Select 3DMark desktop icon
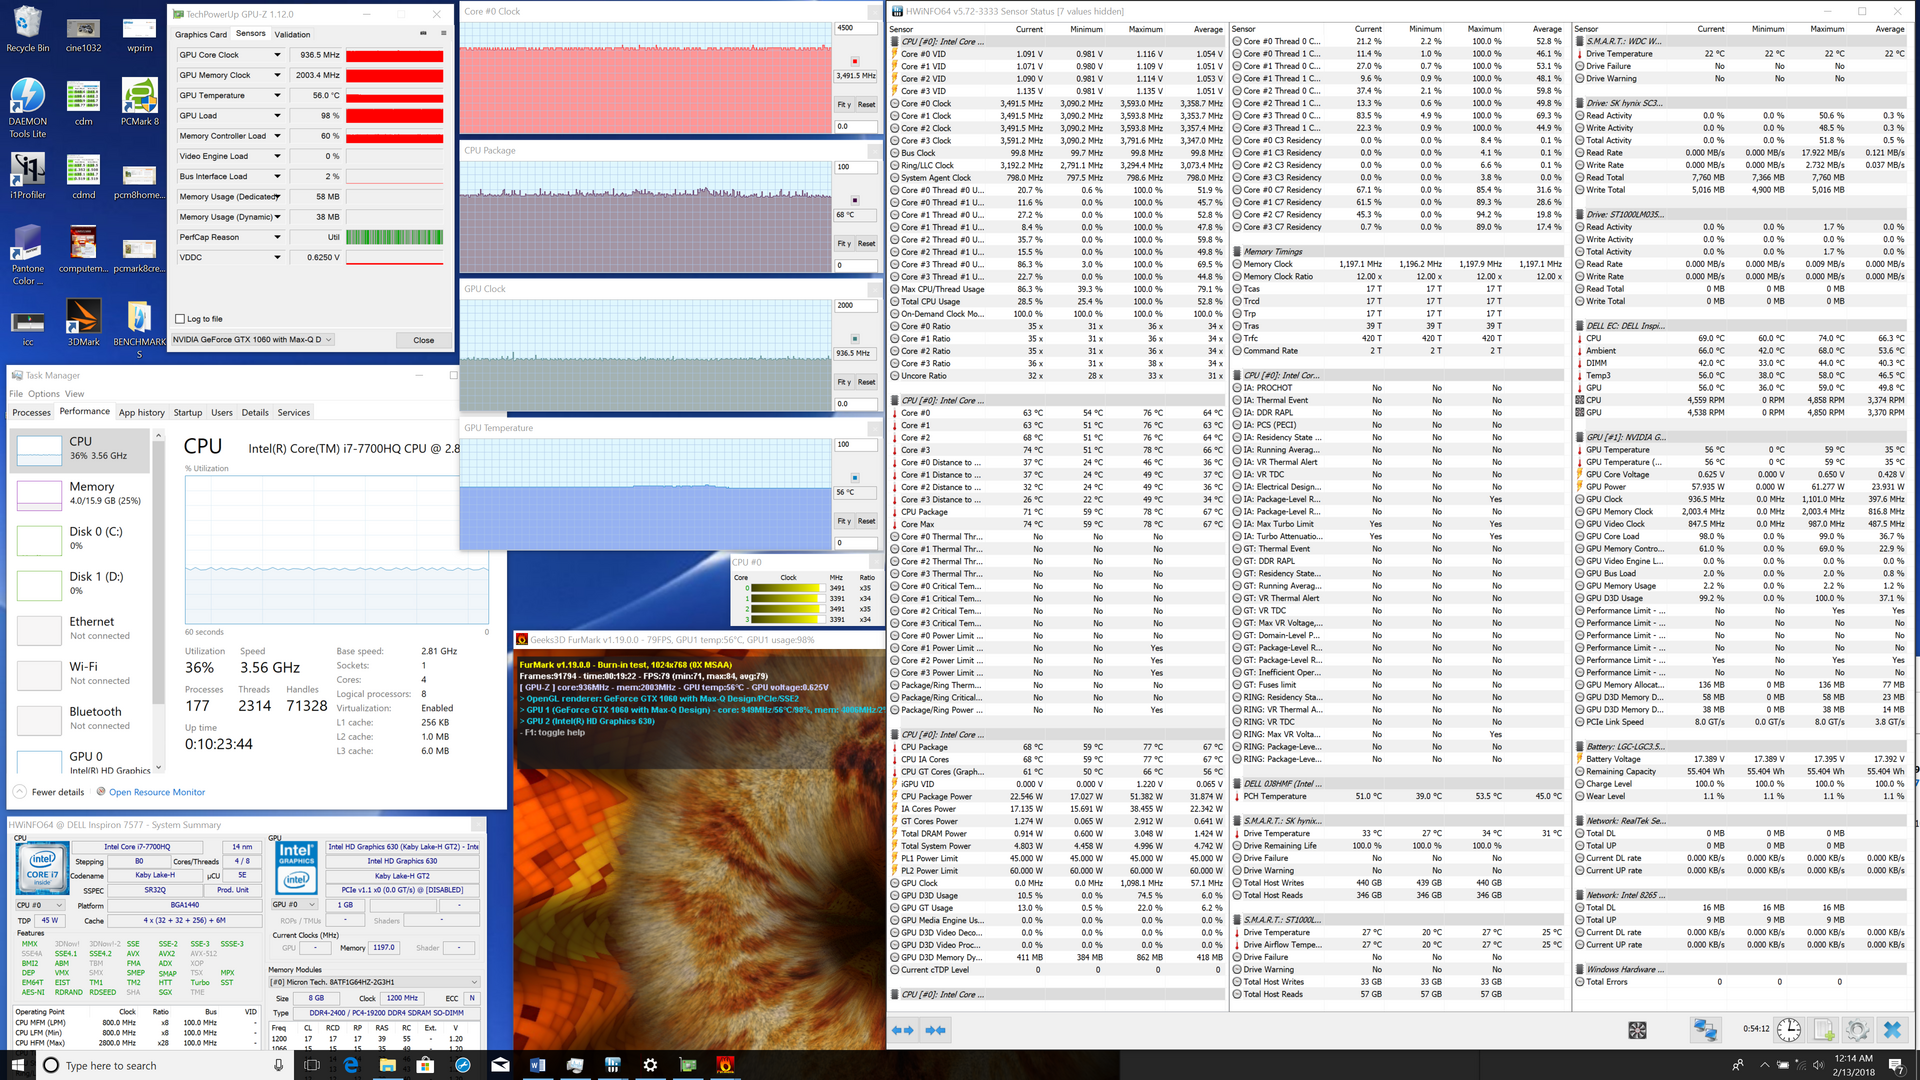Viewport: 1920px width, 1080px height. click(84, 322)
